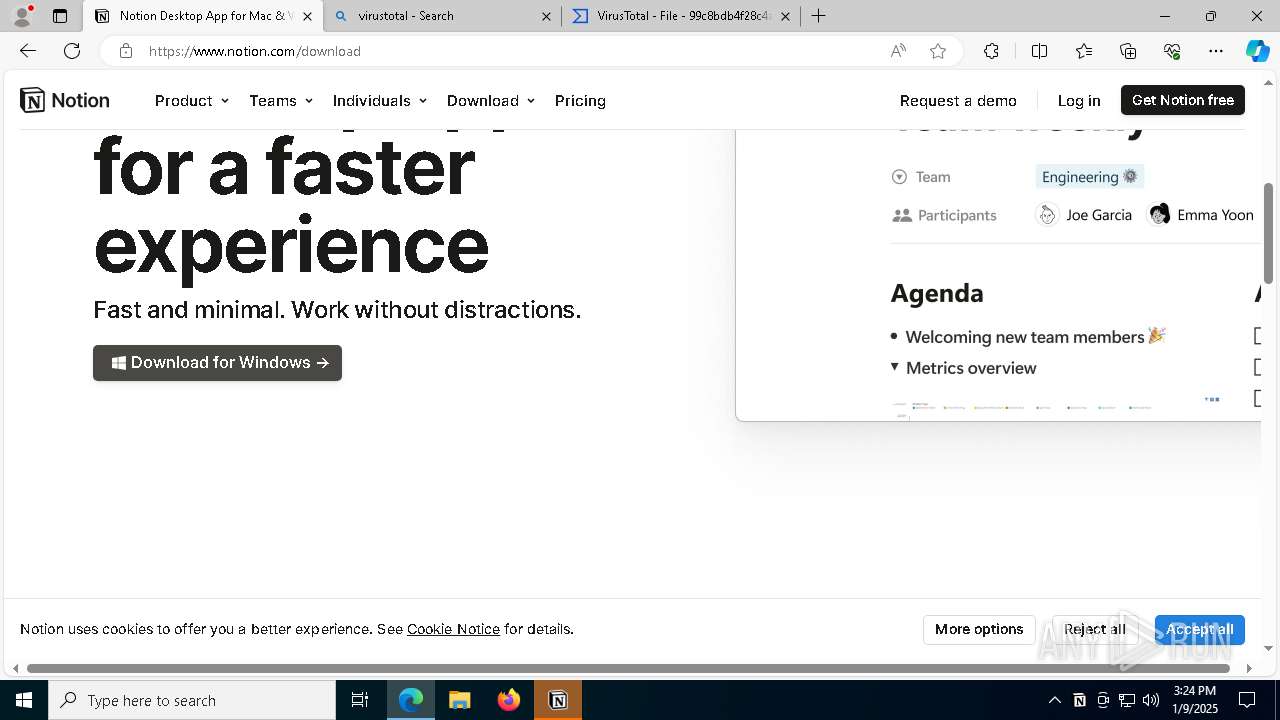Refresh the current page

(x=72, y=51)
